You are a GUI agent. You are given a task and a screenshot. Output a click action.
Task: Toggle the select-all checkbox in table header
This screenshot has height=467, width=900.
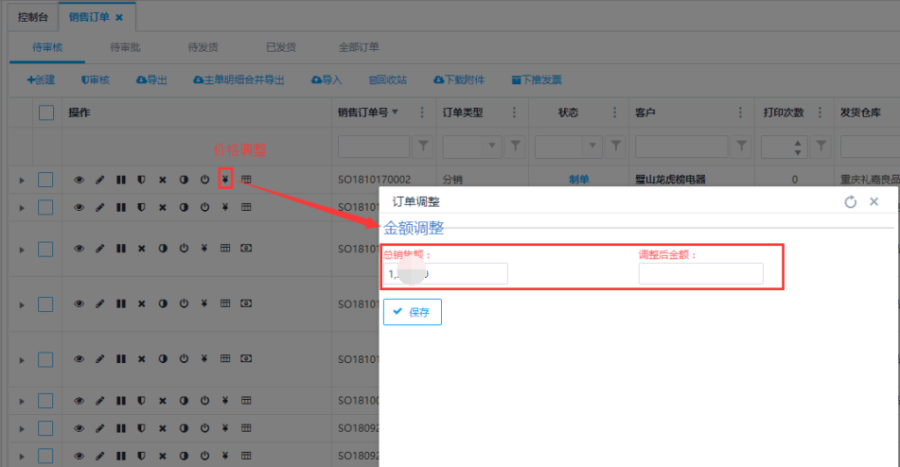coord(46,113)
